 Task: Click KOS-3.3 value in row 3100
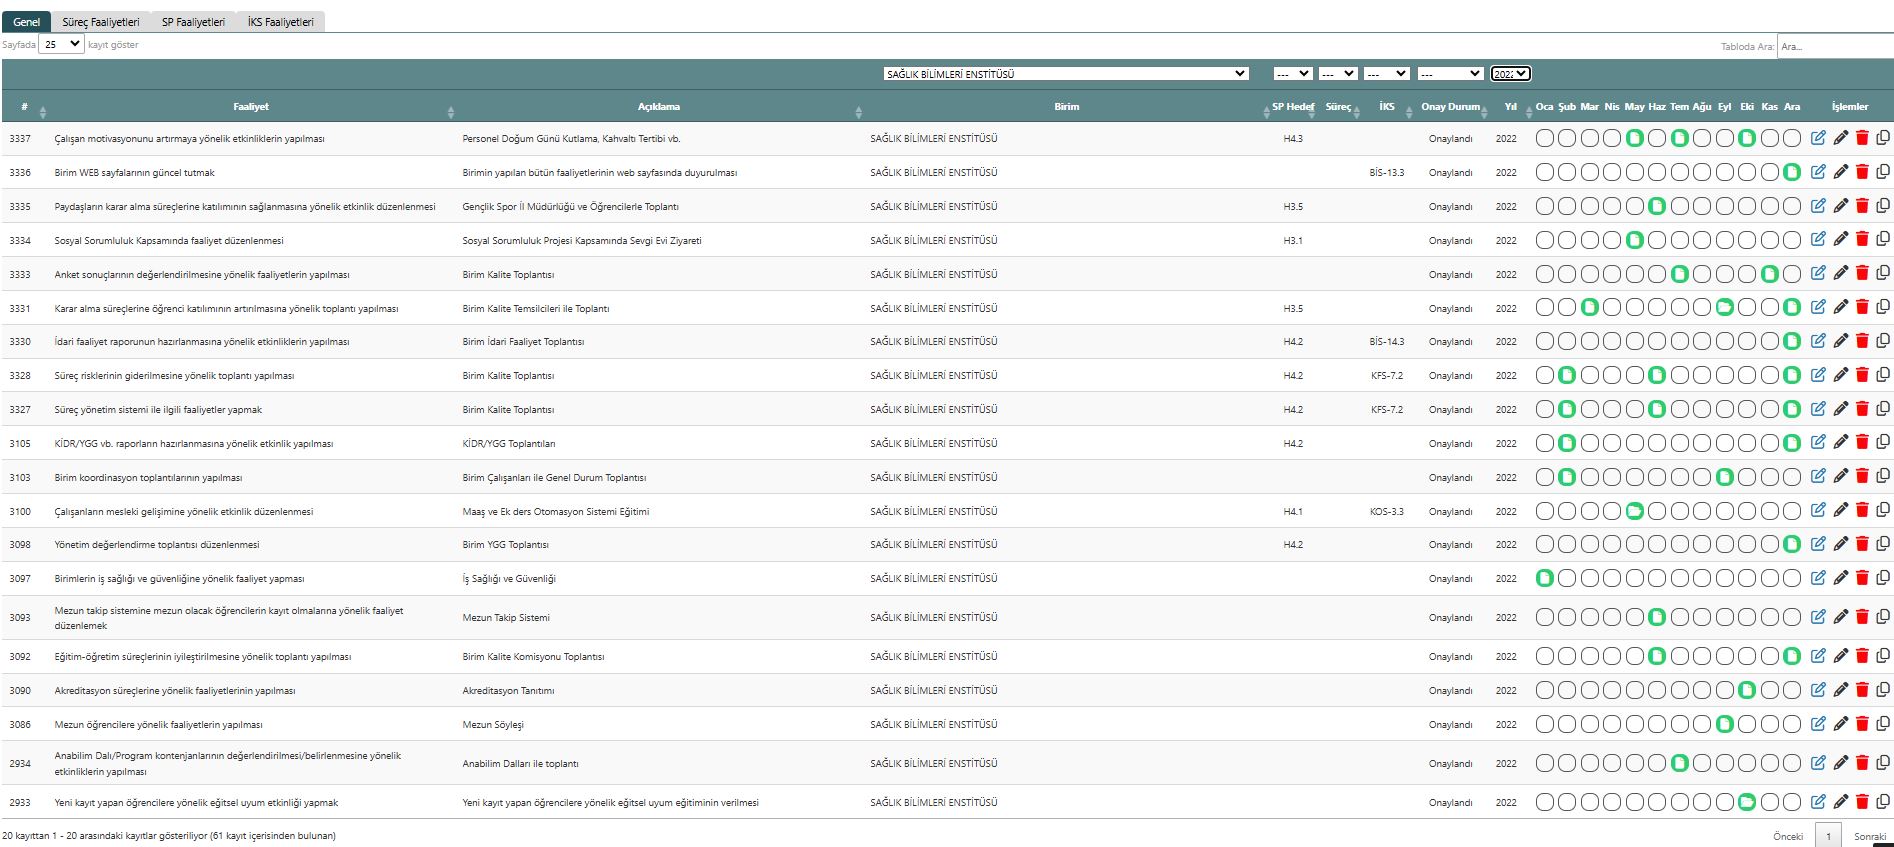[x=1387, y=512]
